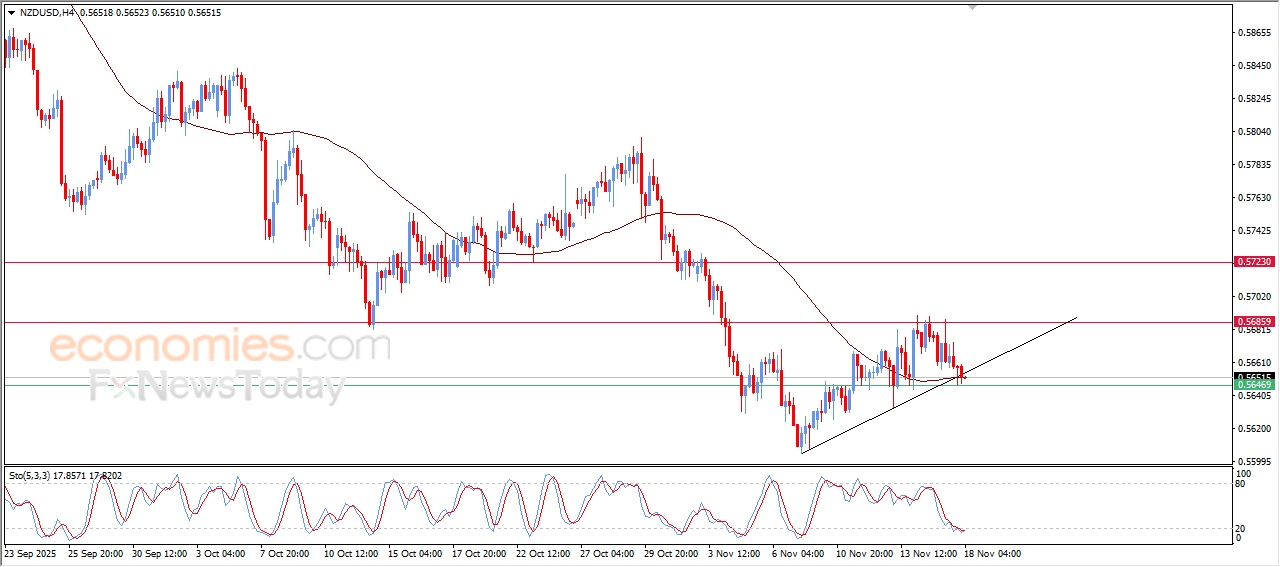Screen dimensions: 1280x567
Task: Click the 0.57630 price axis label
Action: point(1255,198)
